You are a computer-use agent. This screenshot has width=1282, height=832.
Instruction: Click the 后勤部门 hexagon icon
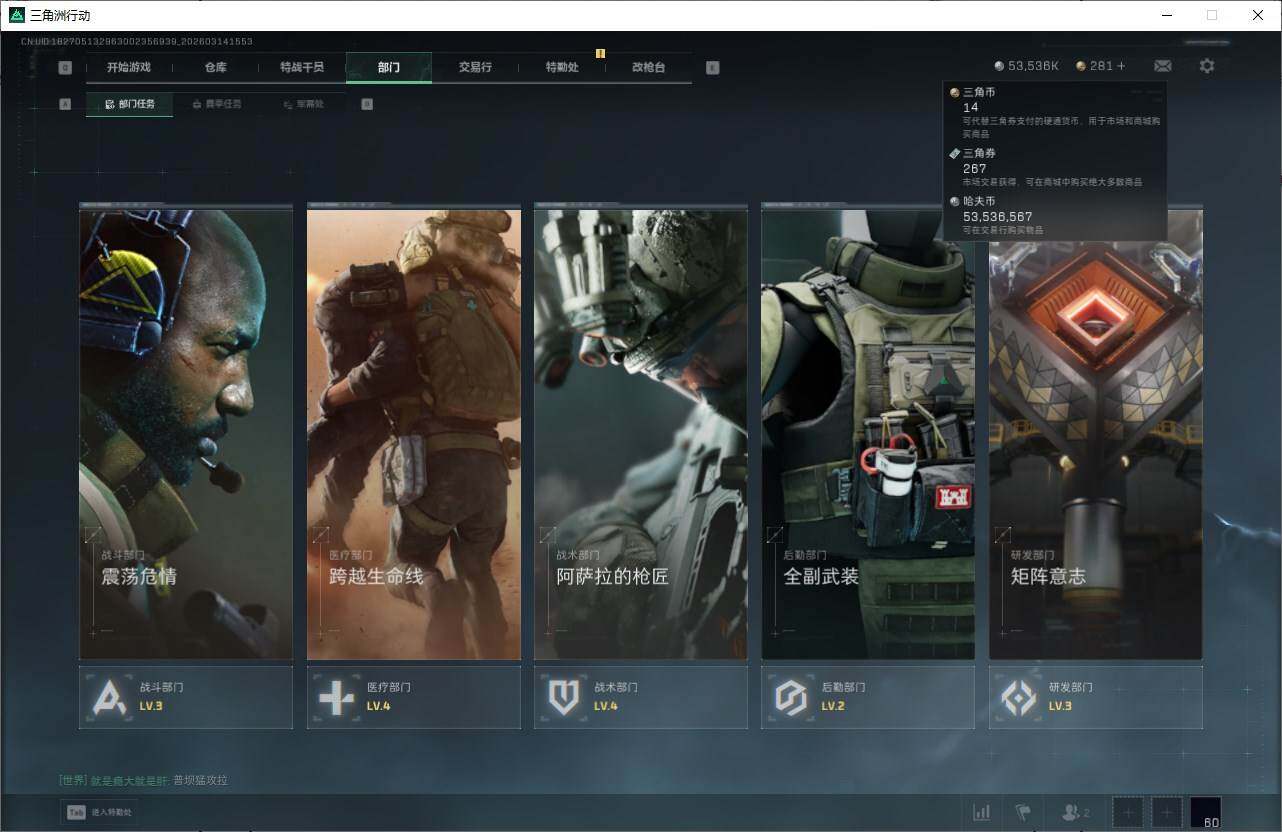pos(791,697)
